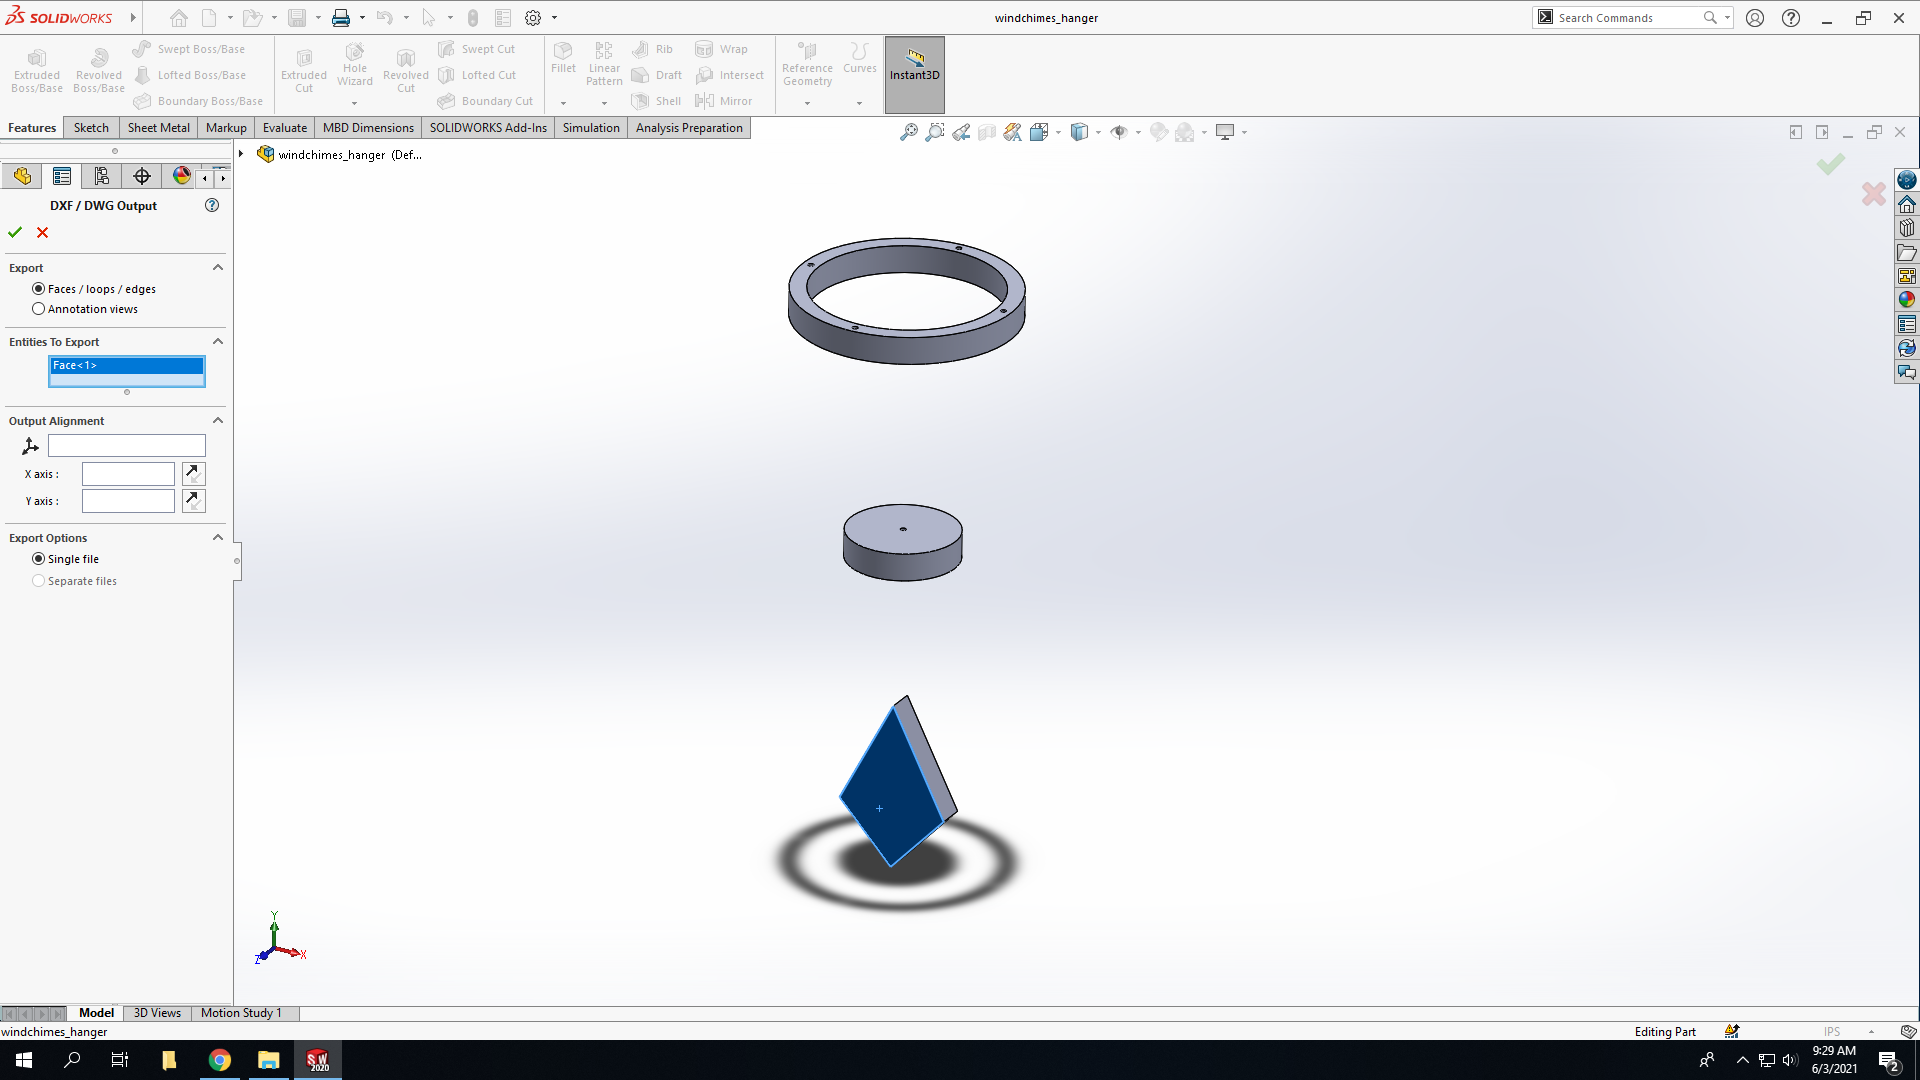This screenshot has width=1920, height=1080.
Task: Open the ConfigurationManager tab icon
Action: tap(102, 177)
